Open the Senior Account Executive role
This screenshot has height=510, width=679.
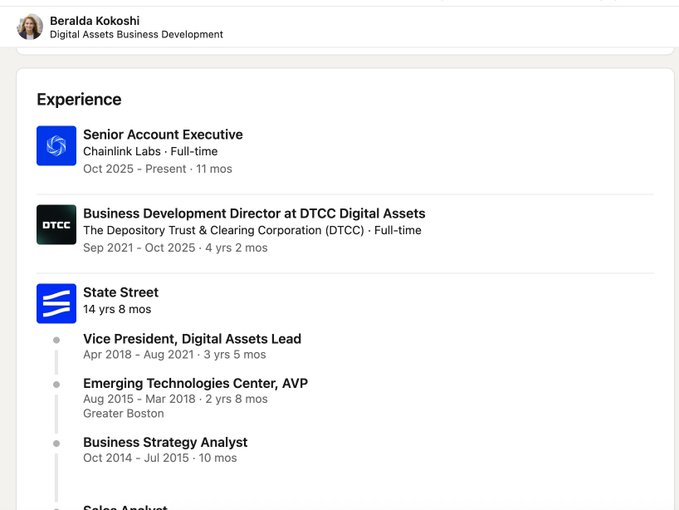[x=163, y=135]
